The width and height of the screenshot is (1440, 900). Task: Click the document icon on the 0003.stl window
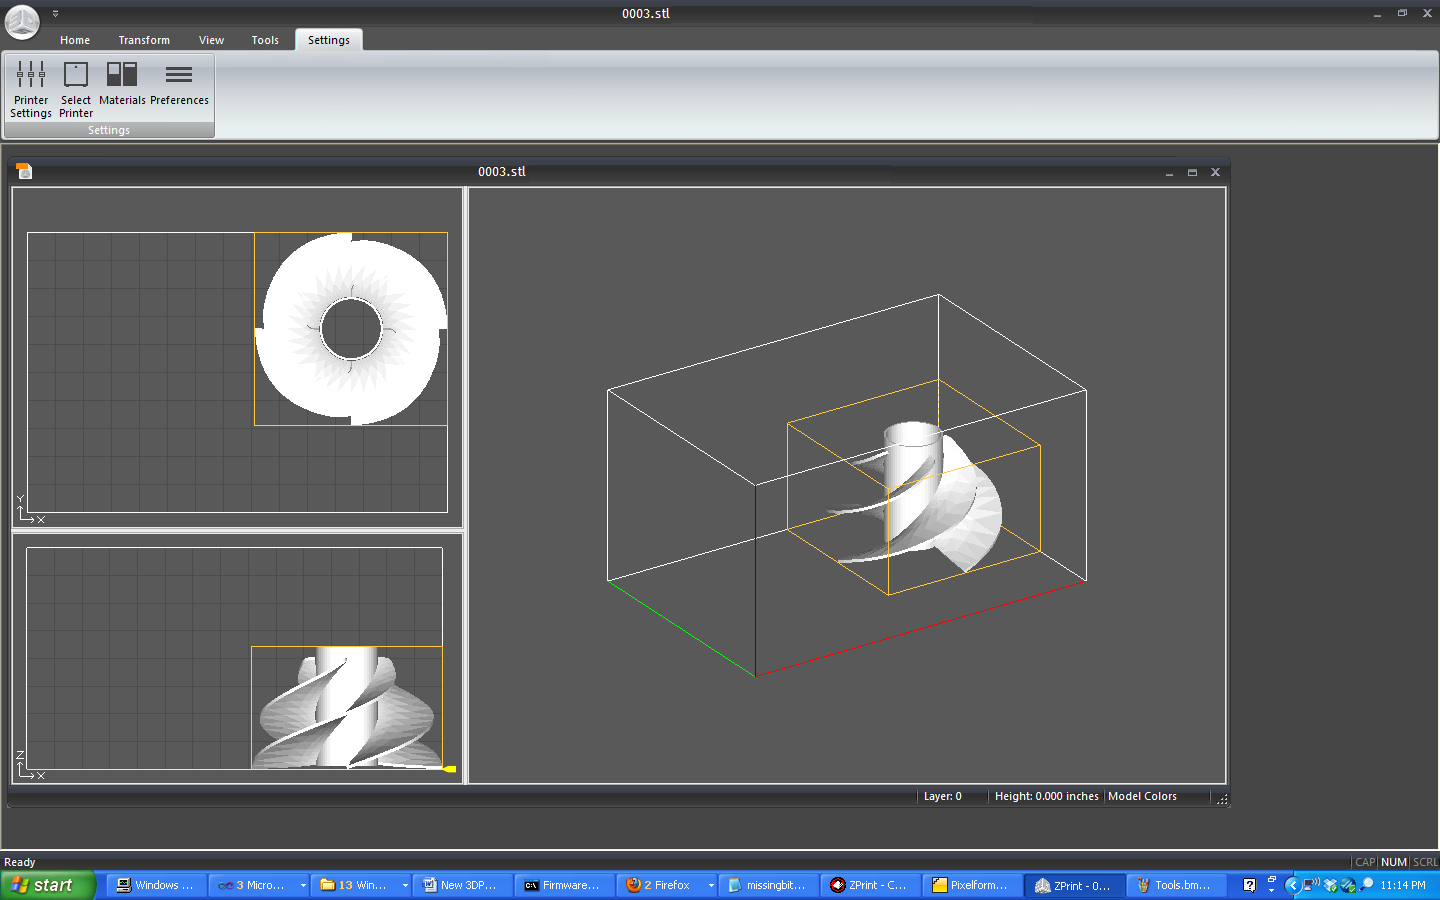22,171
